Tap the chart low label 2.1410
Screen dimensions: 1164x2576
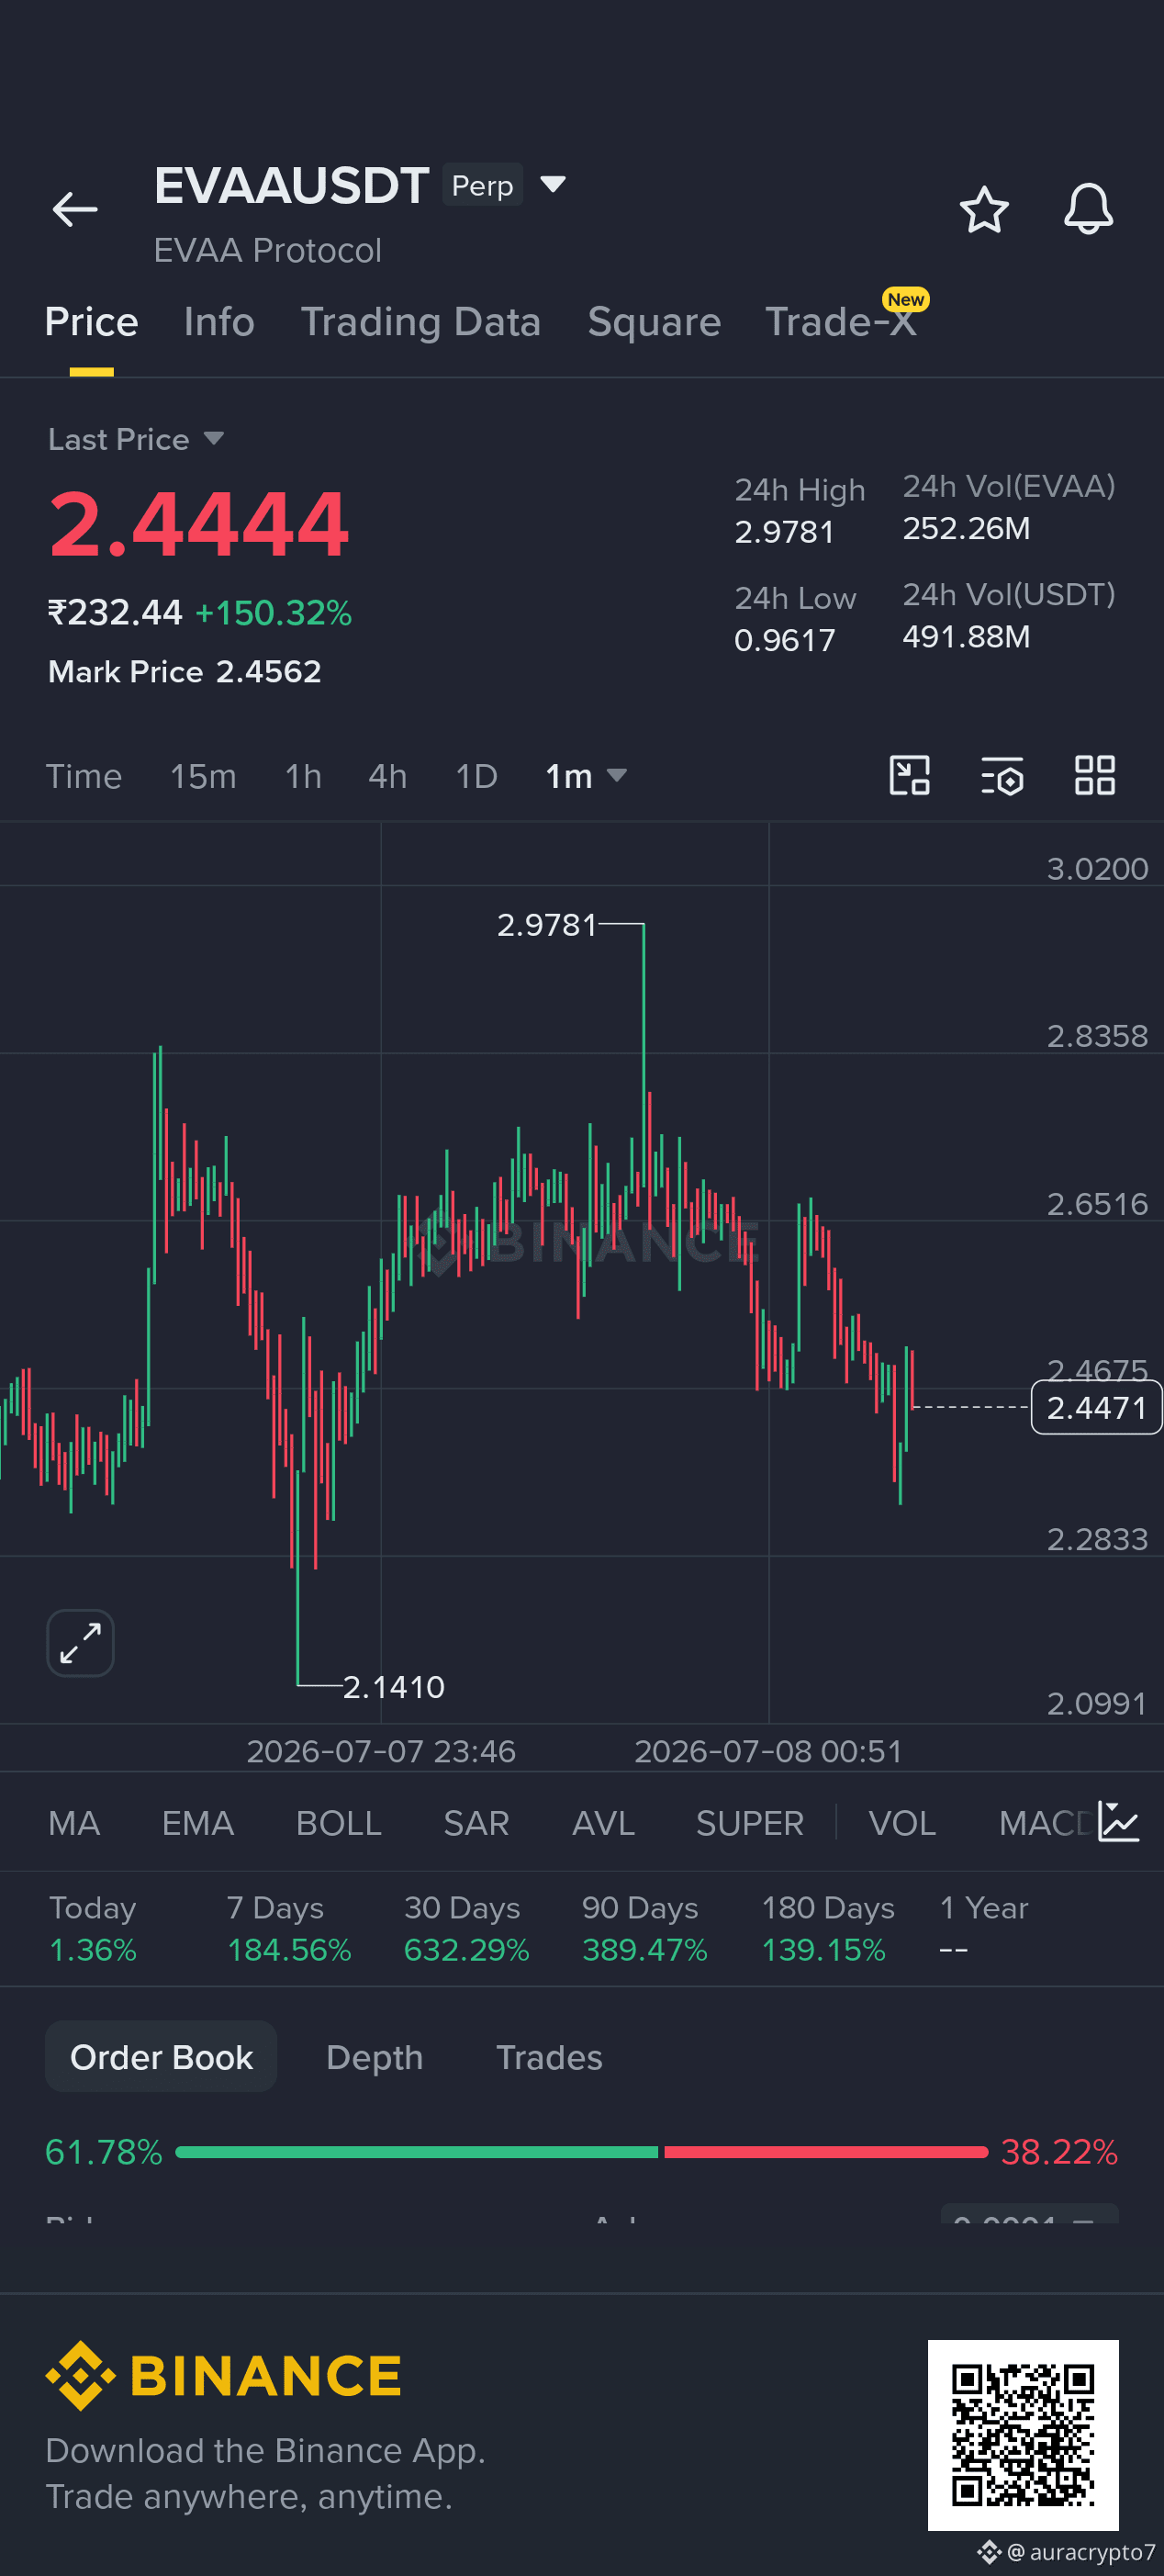[394, 1687]
